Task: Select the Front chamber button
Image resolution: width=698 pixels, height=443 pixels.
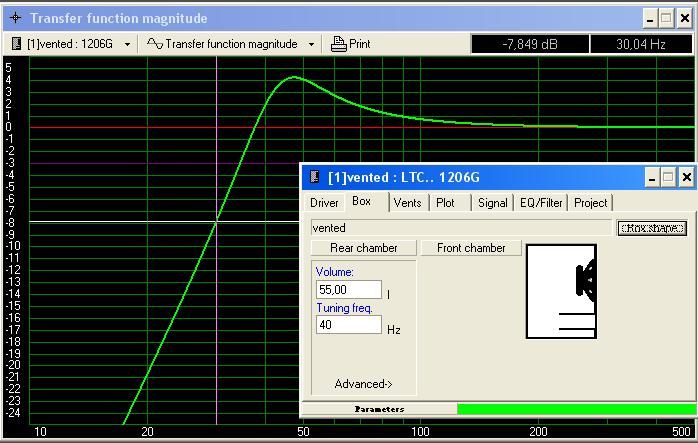Action: [471, 247]
